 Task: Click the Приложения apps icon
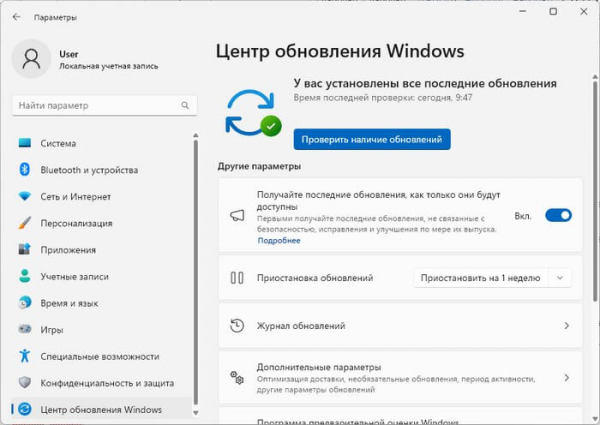coord(25,249)
